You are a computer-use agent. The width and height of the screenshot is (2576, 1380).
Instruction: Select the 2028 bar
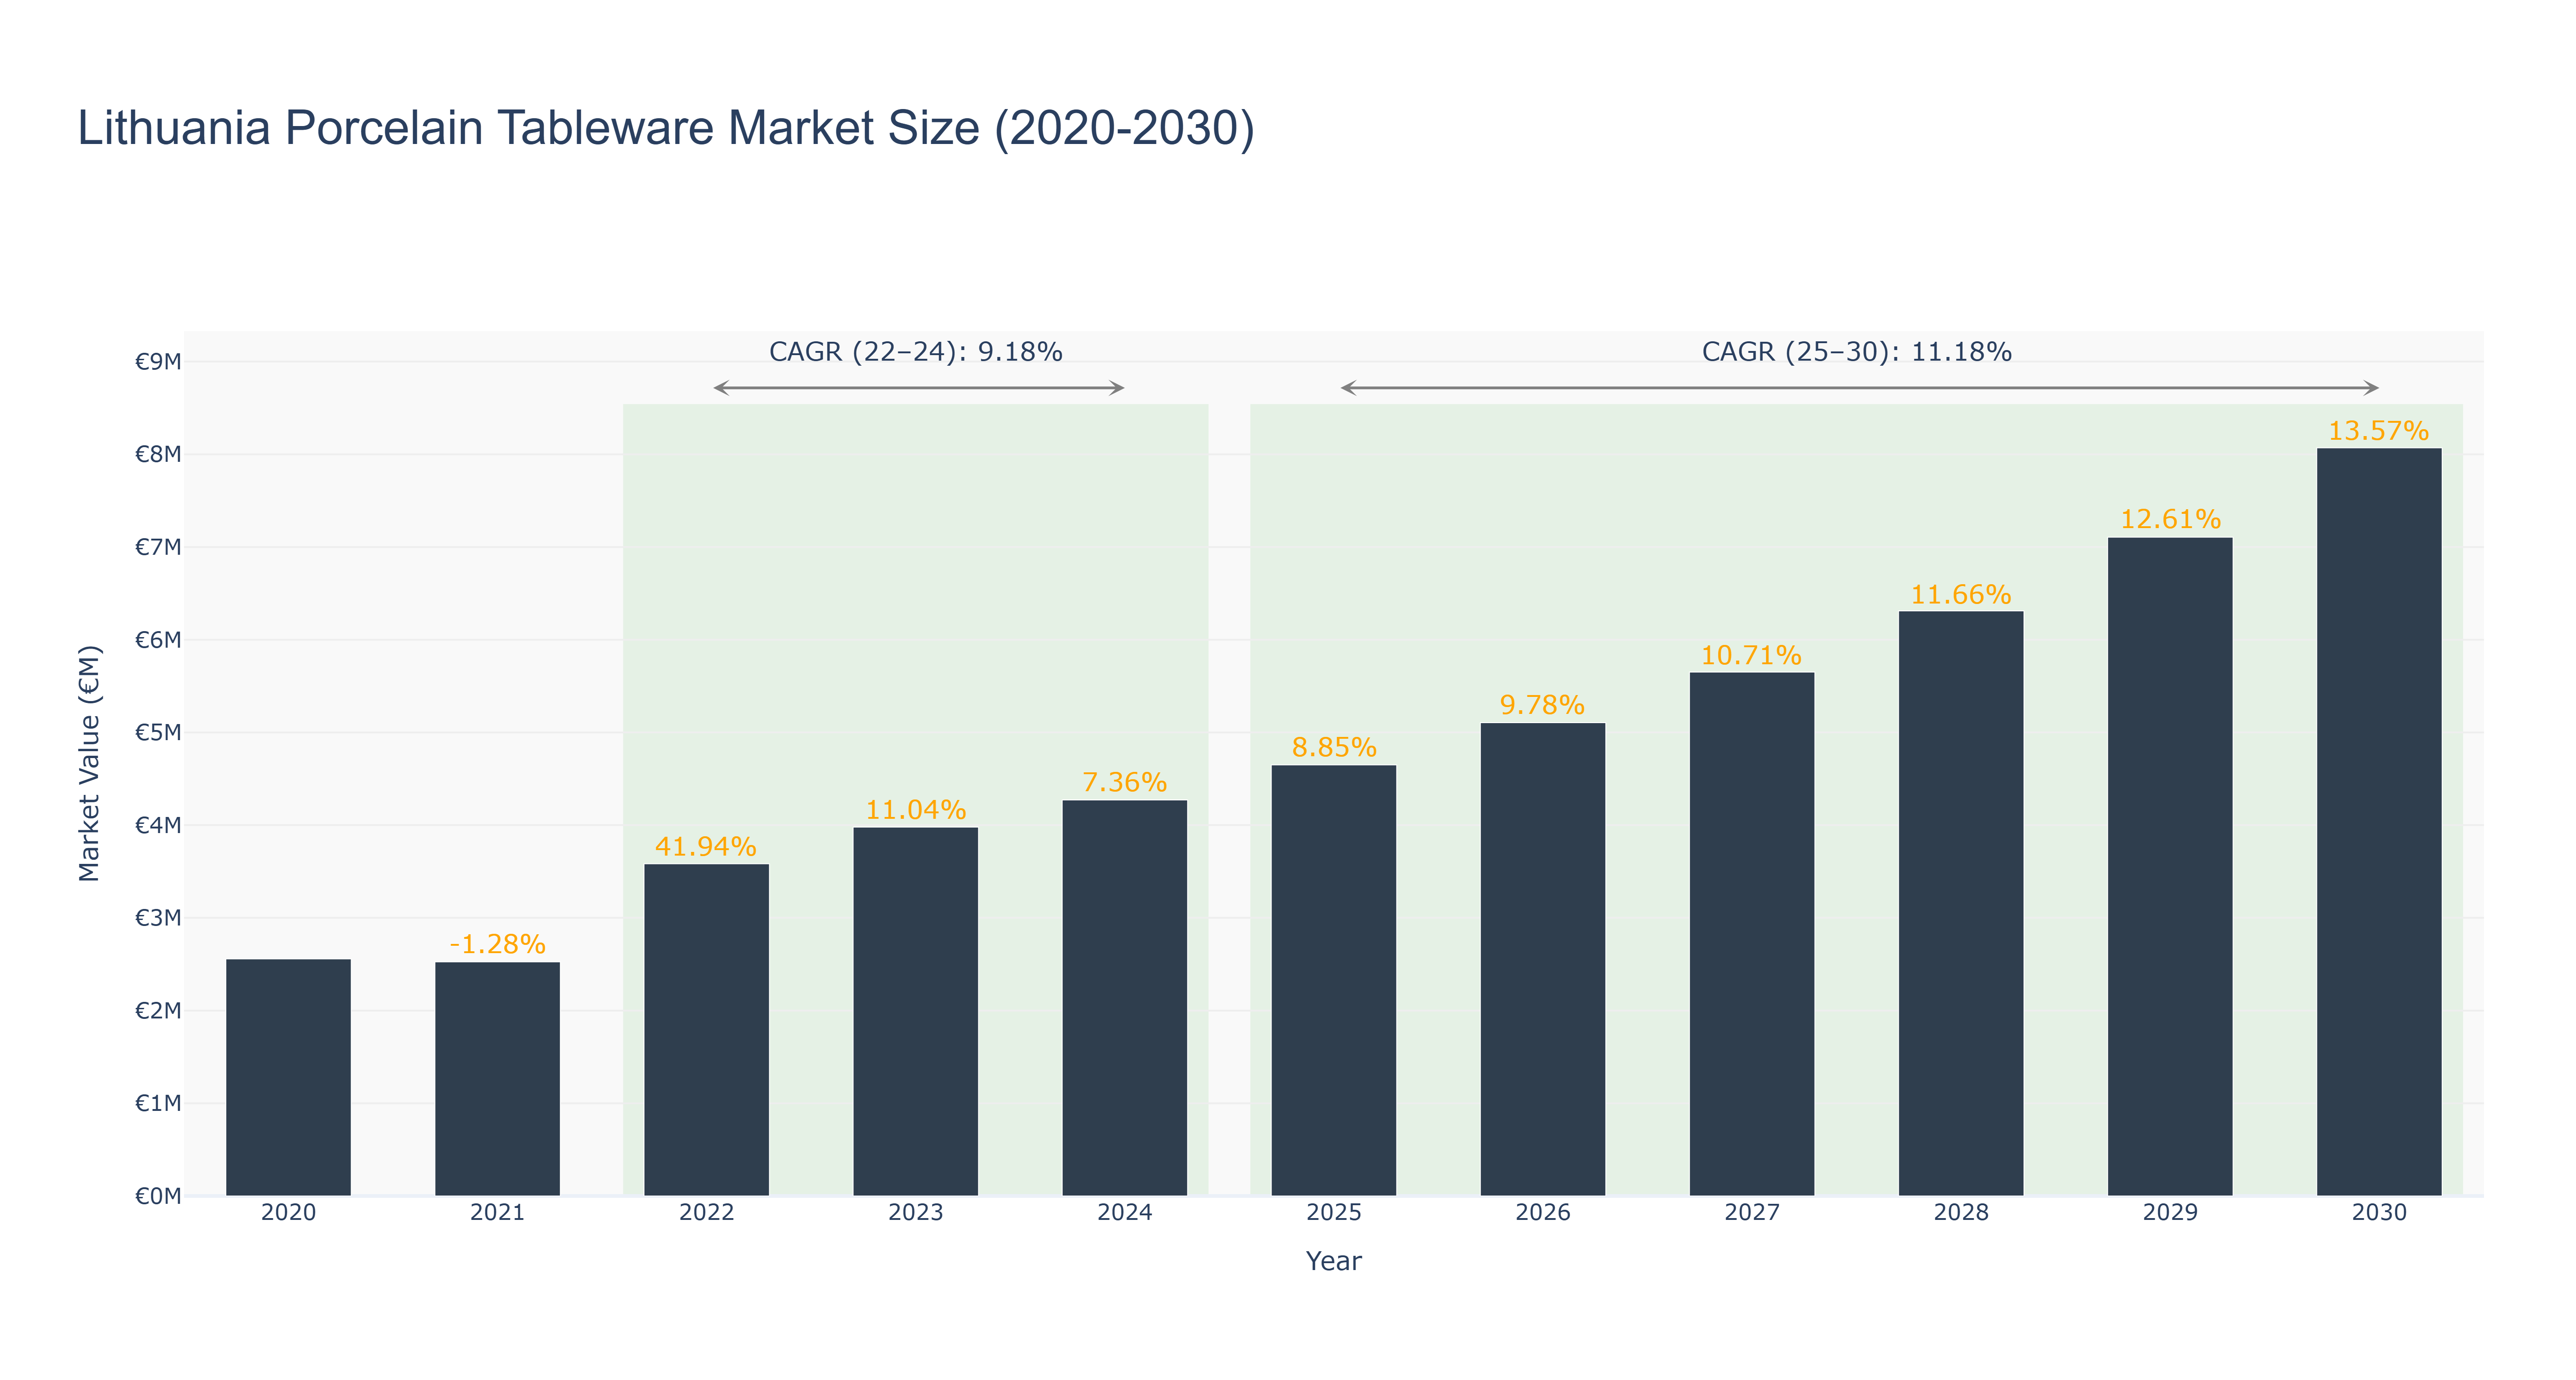point(1960,903)
